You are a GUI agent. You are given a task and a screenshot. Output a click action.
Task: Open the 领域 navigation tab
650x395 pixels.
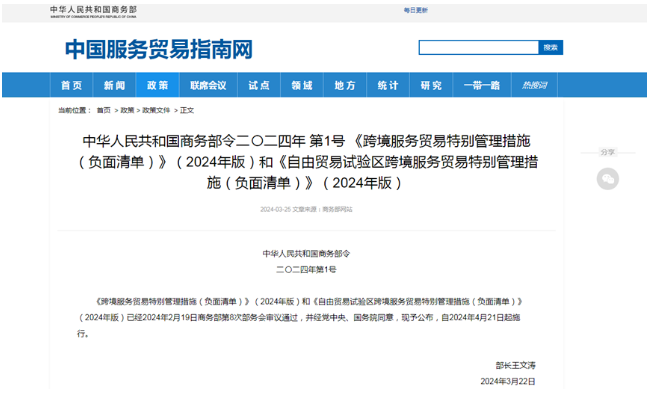coord(302,85)
